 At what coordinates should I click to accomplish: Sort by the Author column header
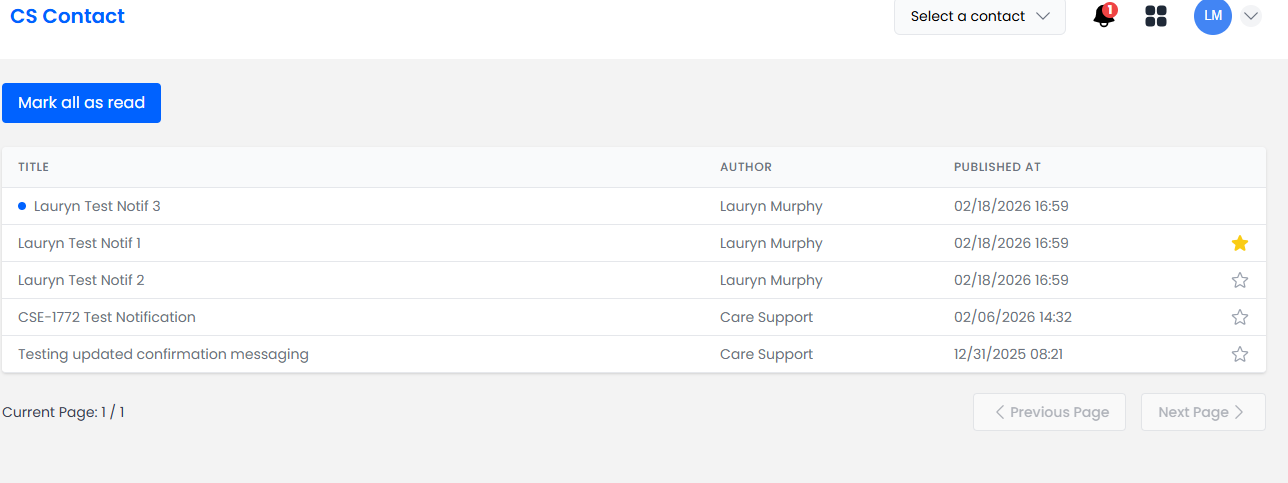pos(746,167)
